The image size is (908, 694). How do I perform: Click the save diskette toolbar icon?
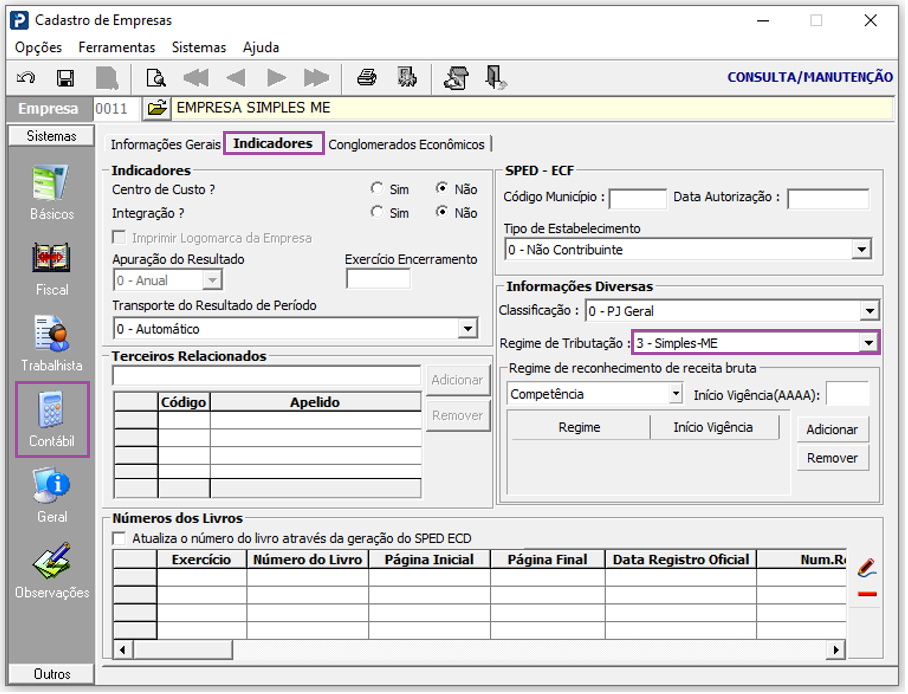pos(65,78)
